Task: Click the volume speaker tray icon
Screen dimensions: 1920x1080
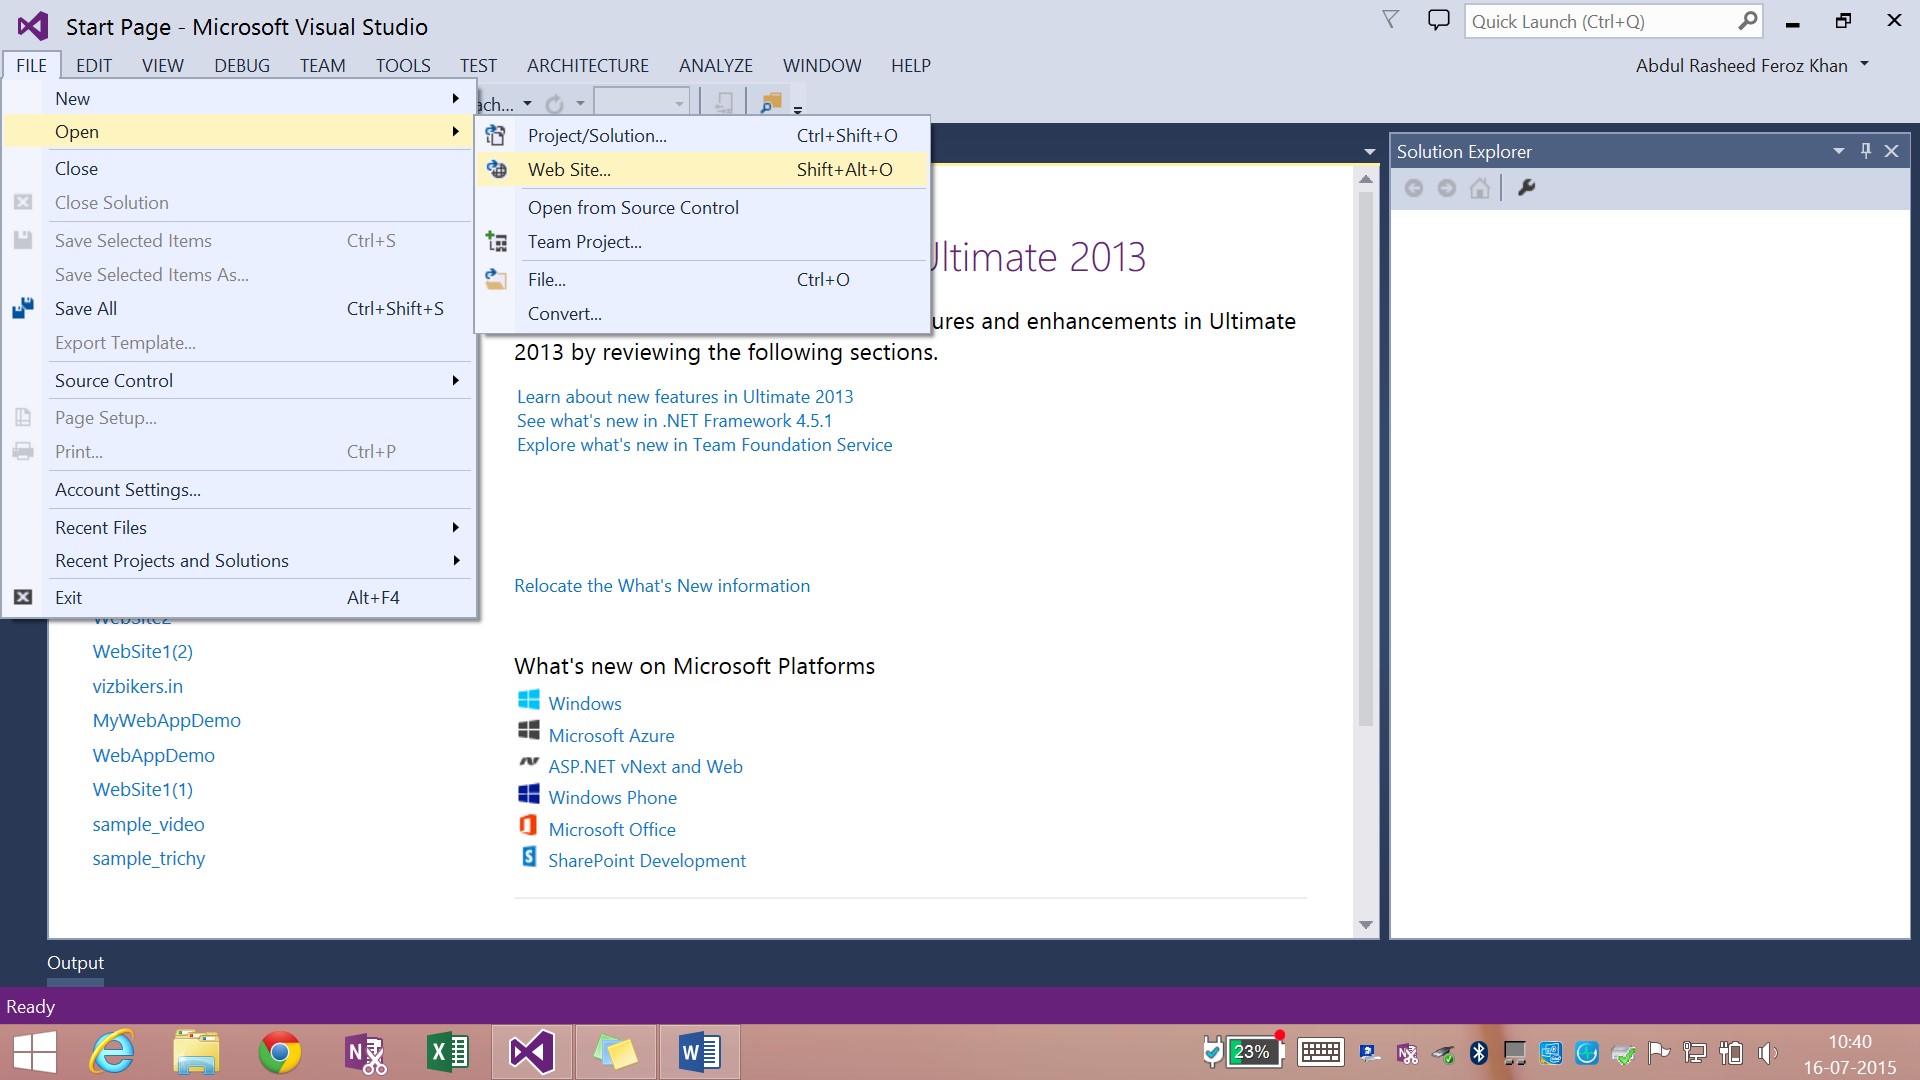Action: (1767, 1052)
